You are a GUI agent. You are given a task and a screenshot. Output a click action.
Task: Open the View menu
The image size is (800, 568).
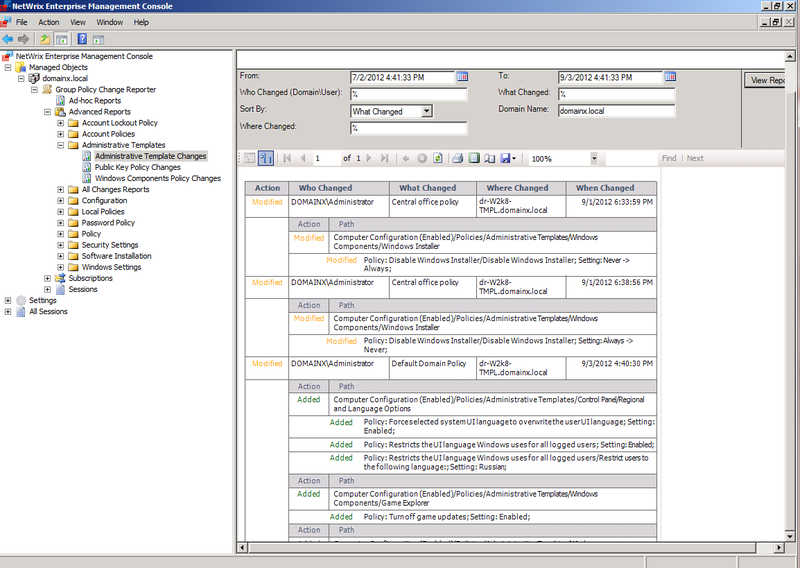[x=78, y=22]
